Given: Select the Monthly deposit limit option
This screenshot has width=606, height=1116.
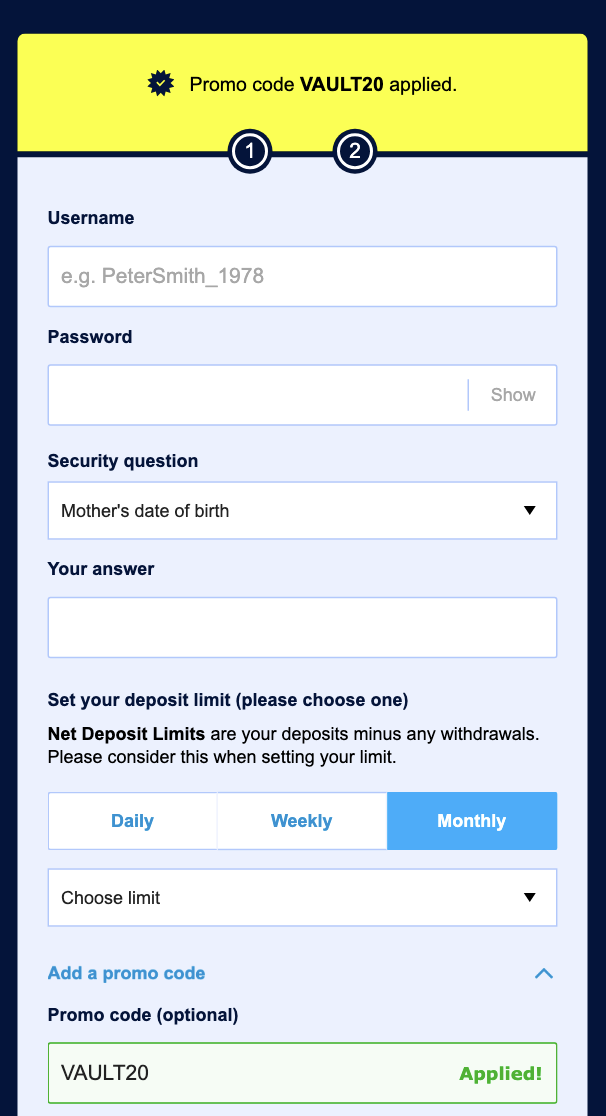Looking at the screenshot, I should pyautogui.click(x=471, y=820).
